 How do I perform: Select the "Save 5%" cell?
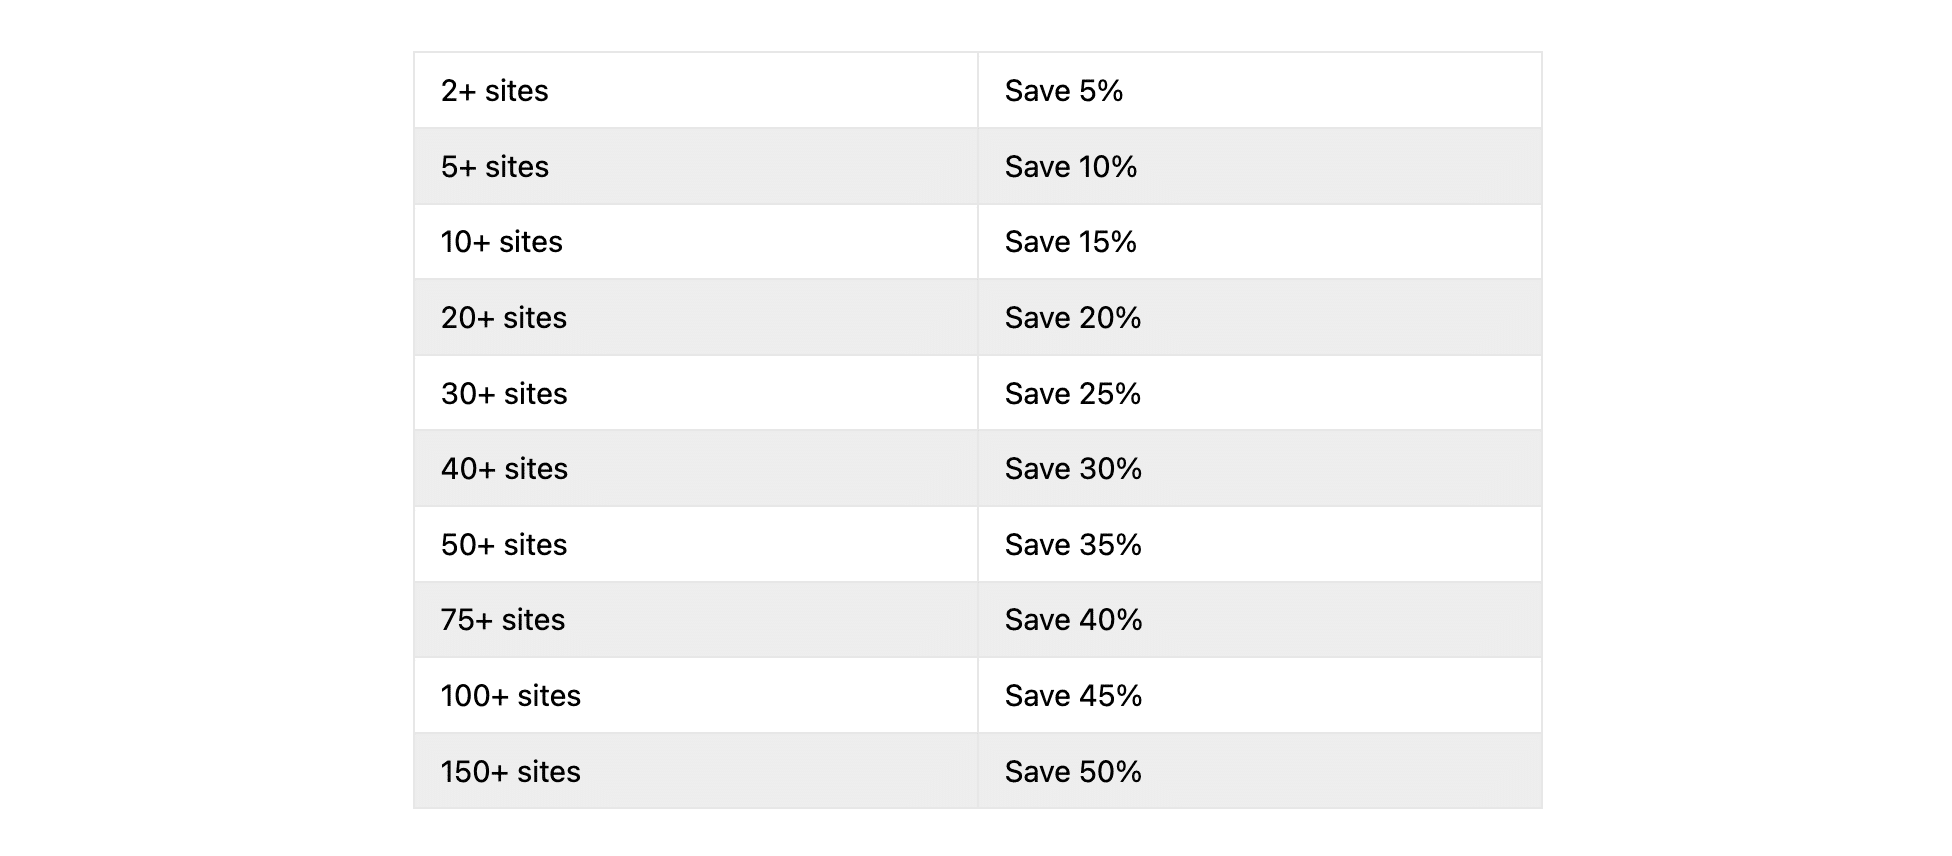pos(1064,91)
